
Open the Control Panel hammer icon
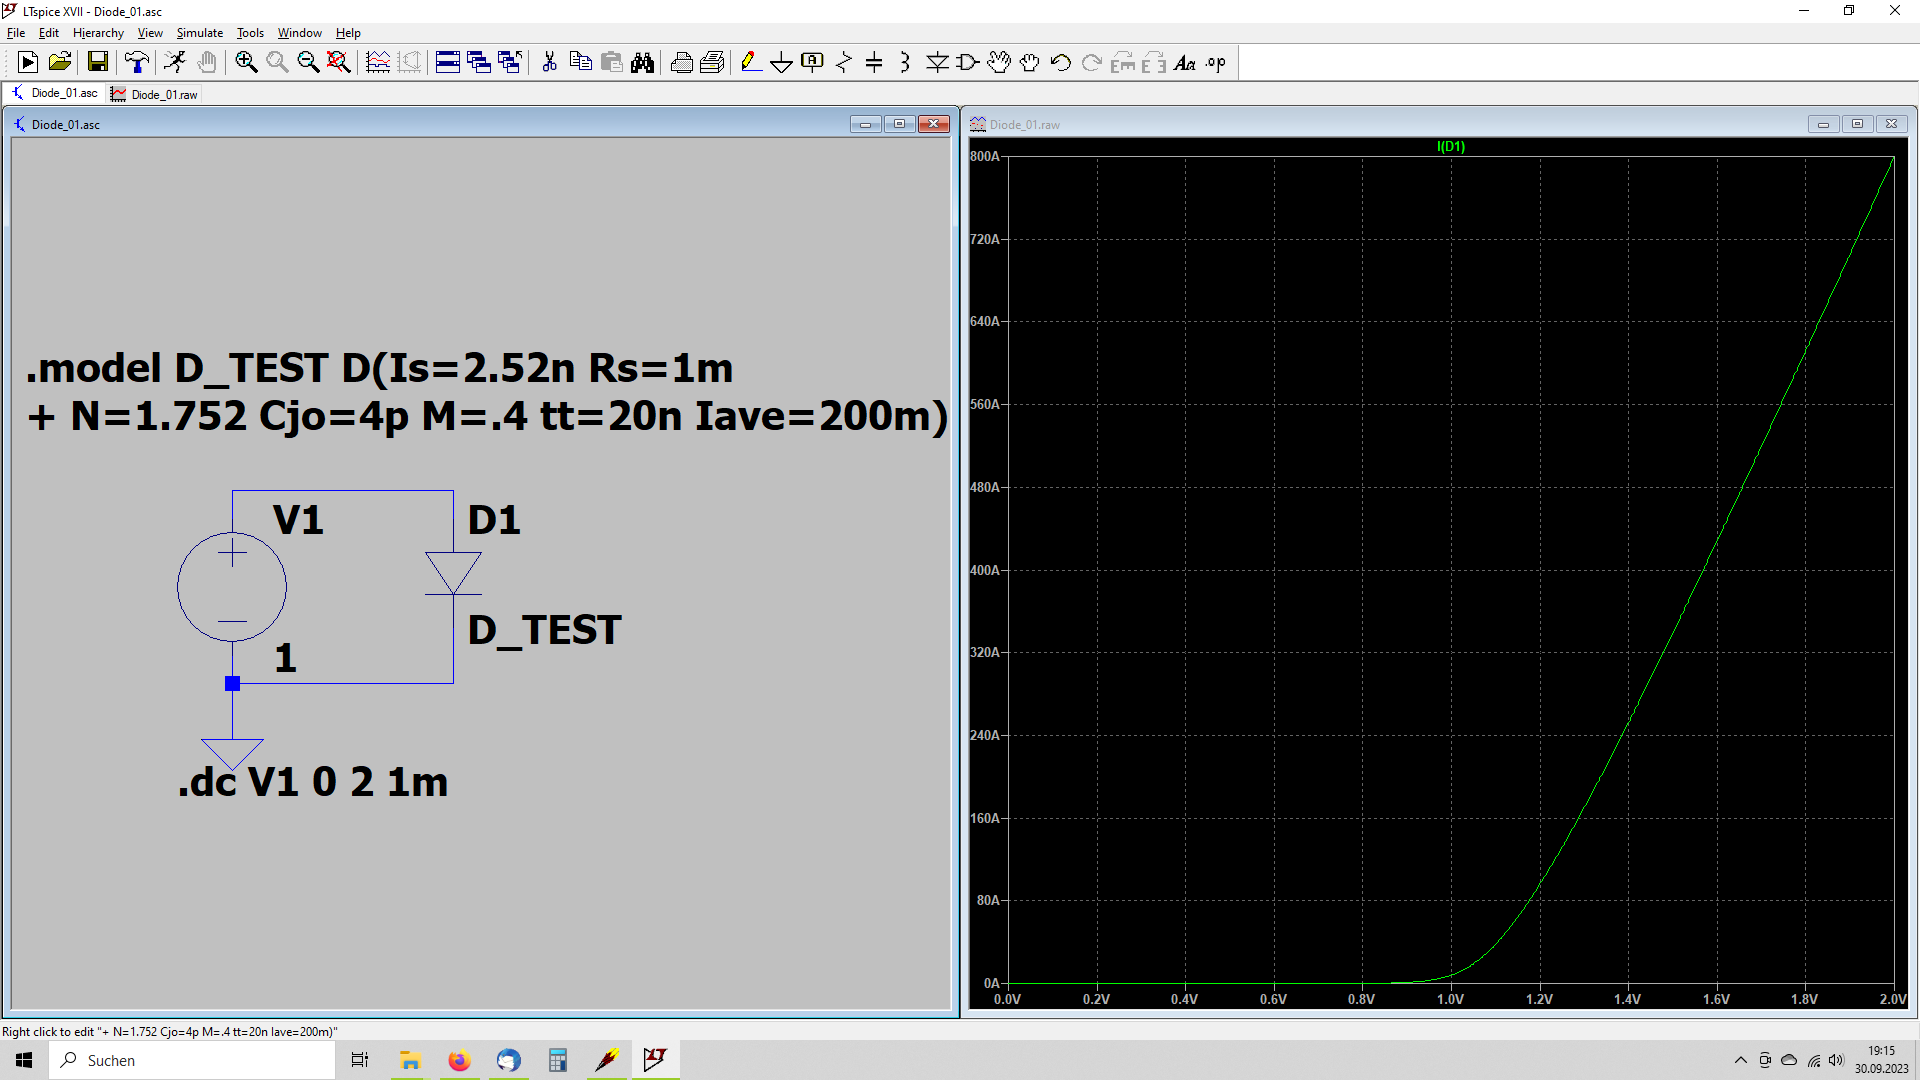137,63
